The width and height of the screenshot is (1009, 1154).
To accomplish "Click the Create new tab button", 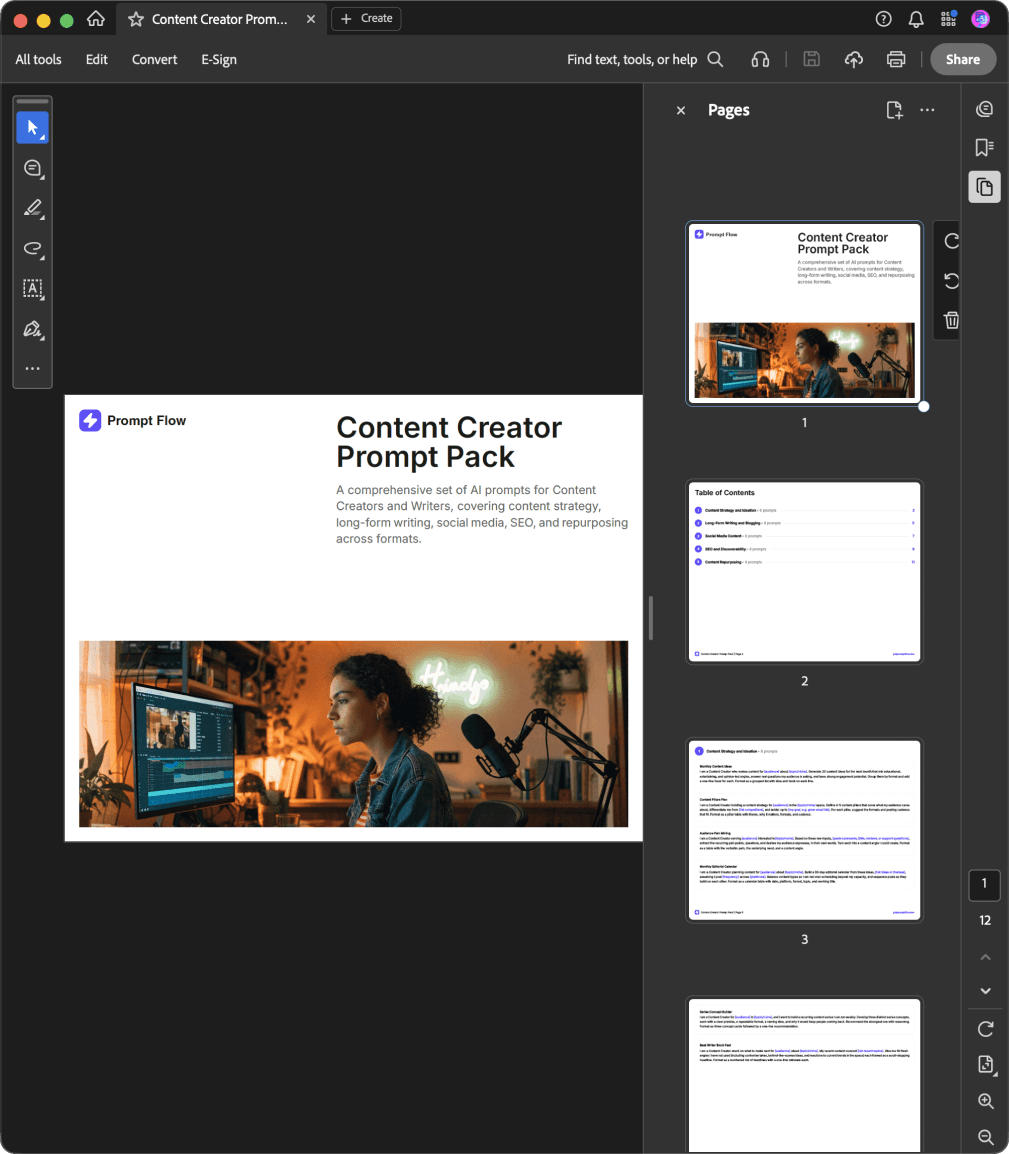I will coord(366,18).
